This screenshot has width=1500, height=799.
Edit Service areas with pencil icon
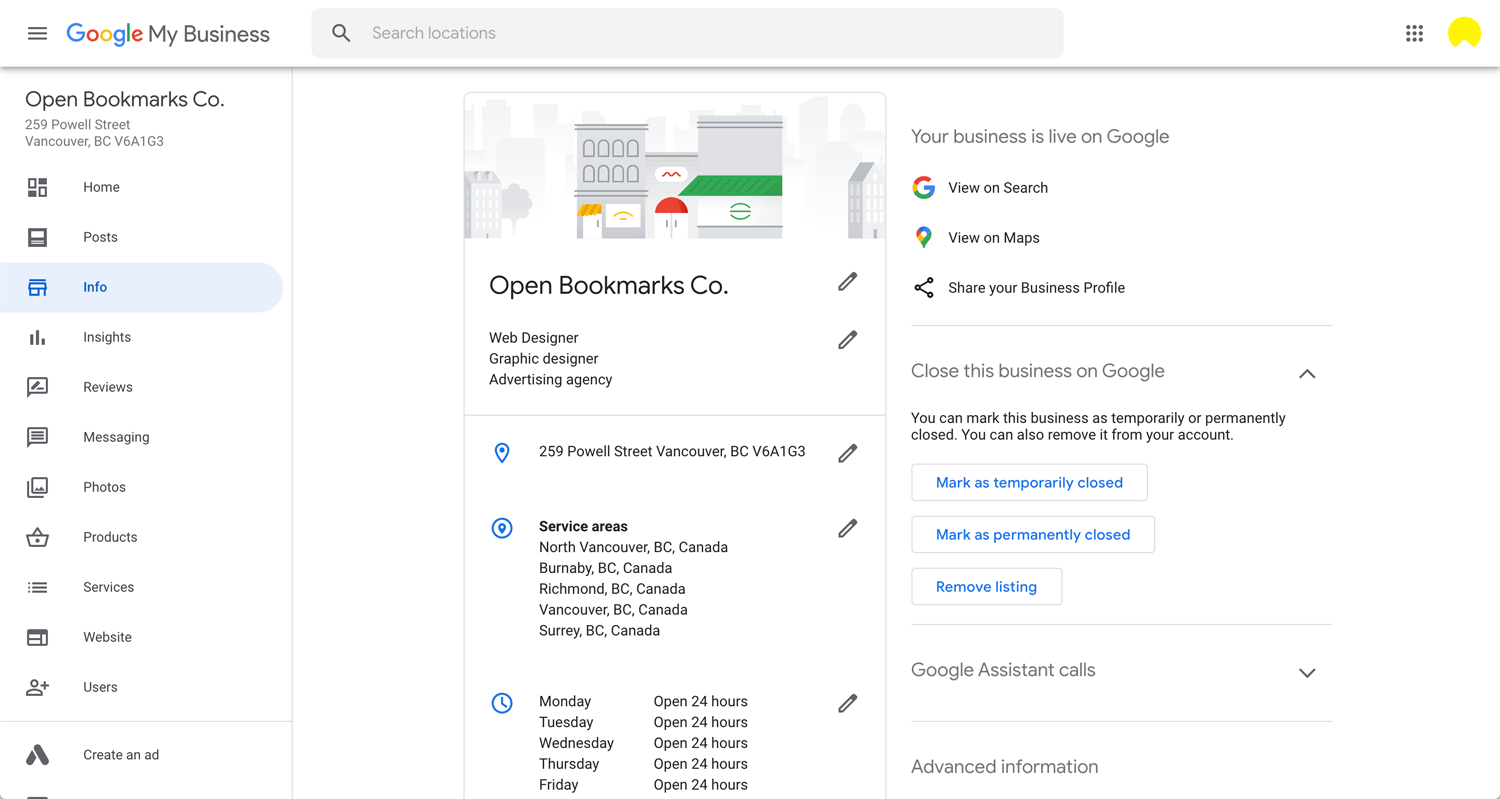(847, 528)
